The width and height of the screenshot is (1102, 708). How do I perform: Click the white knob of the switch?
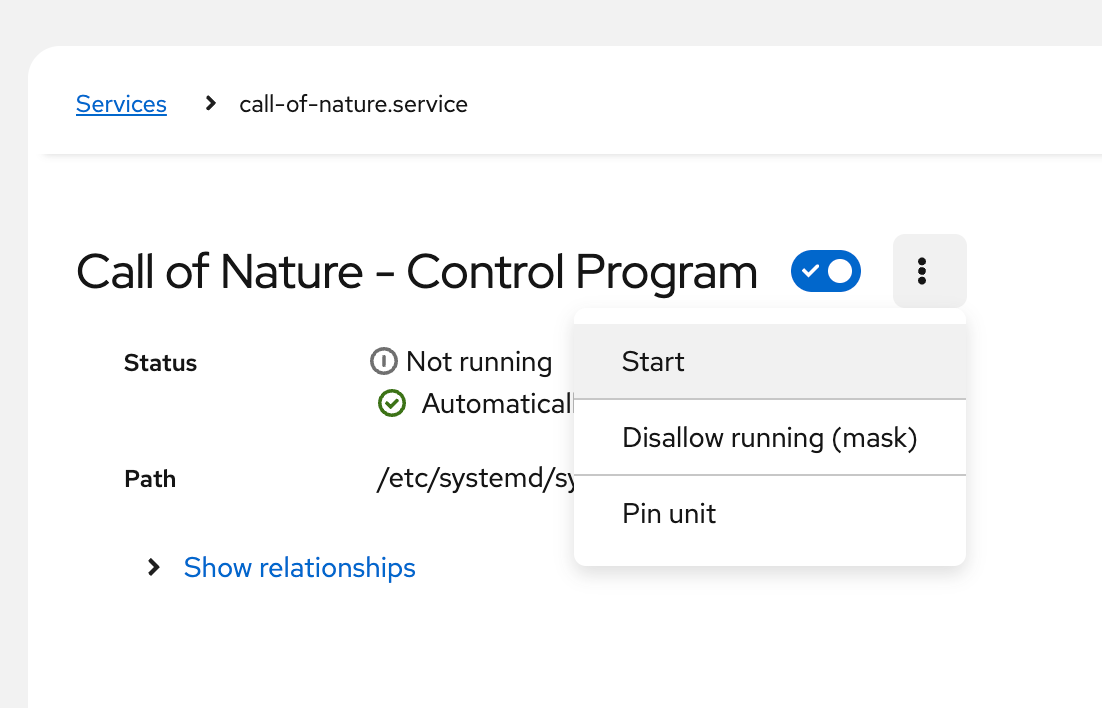point(840,271)
